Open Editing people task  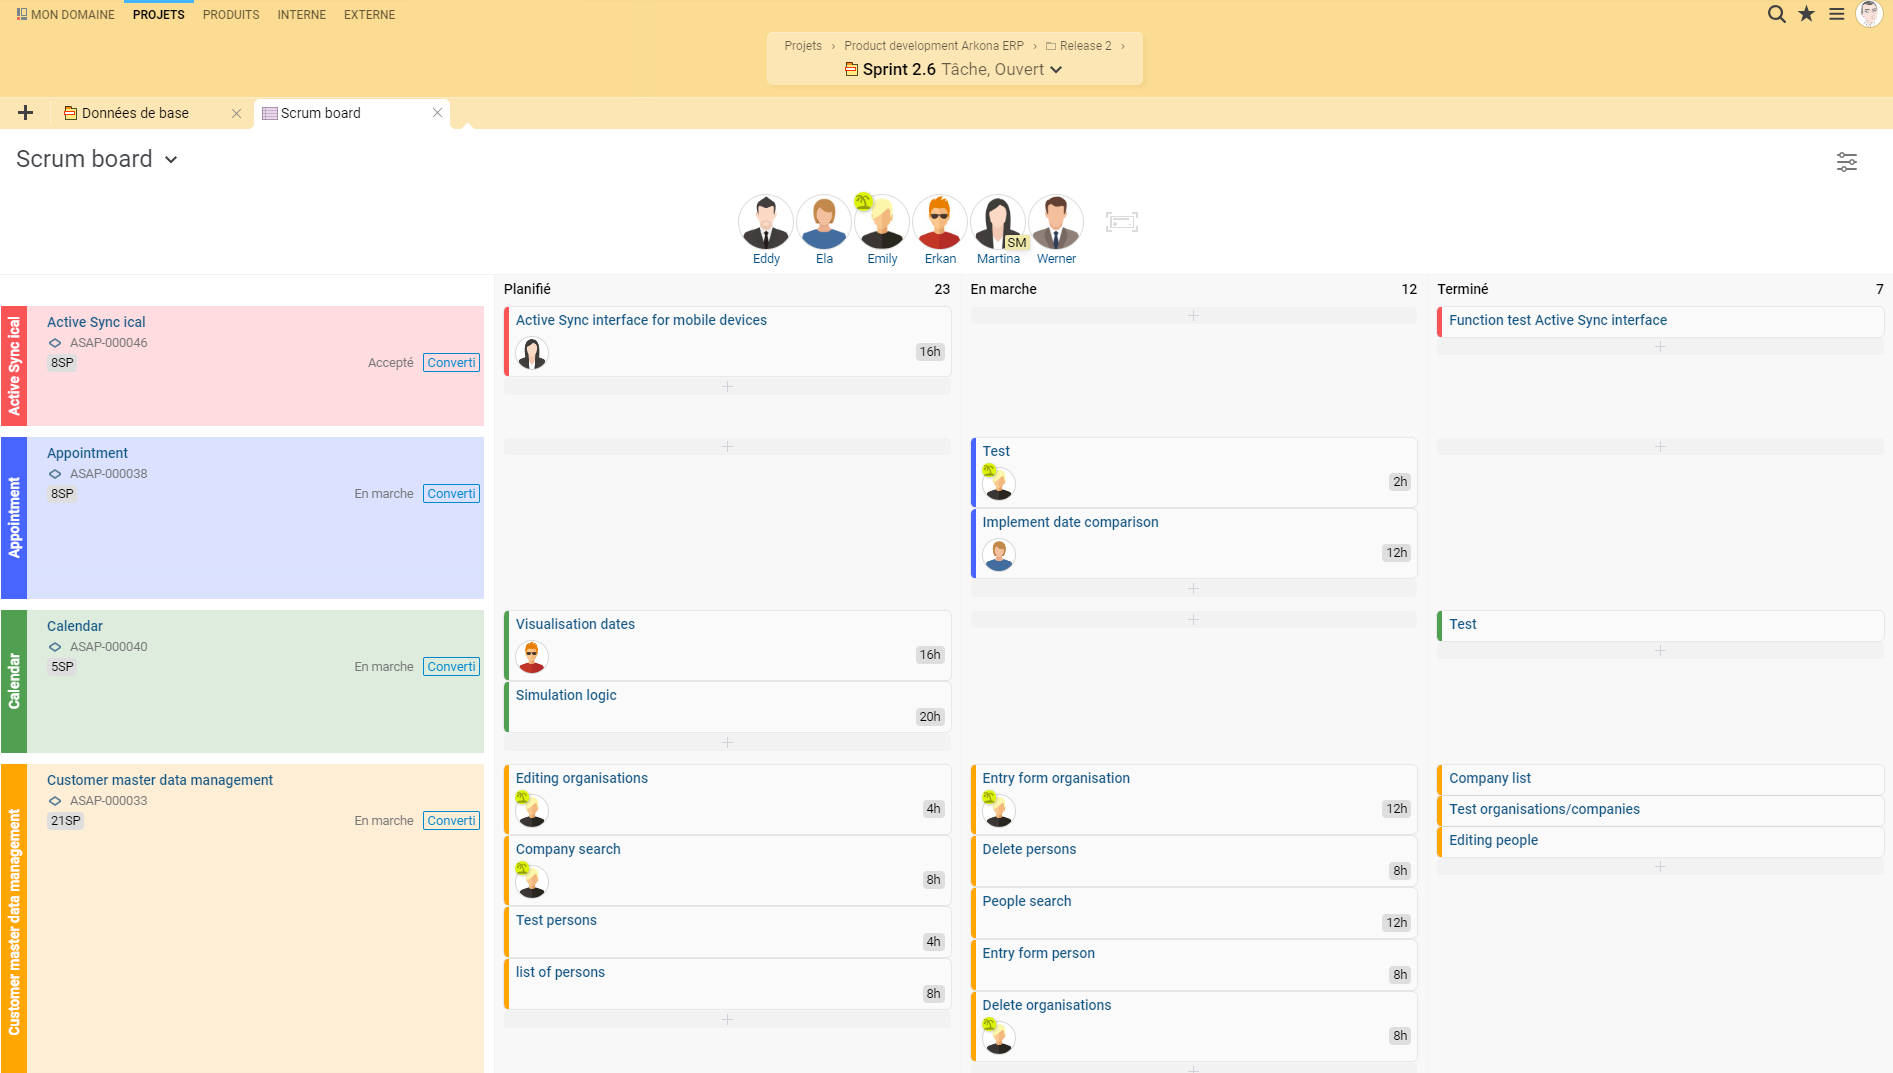coord(1660,841)
